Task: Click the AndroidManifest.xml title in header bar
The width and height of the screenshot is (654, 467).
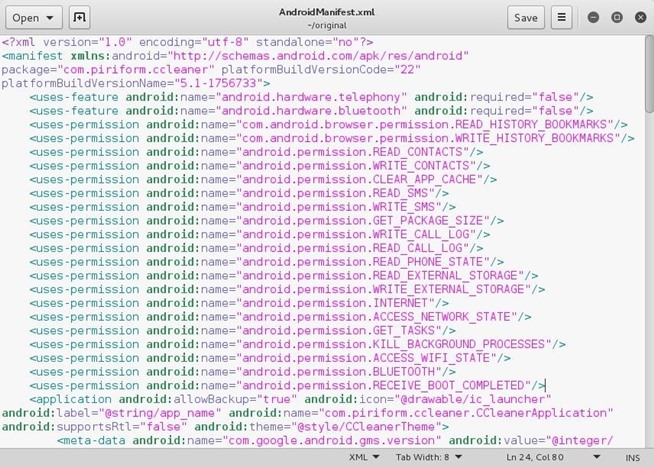Action: click(326, 12)
